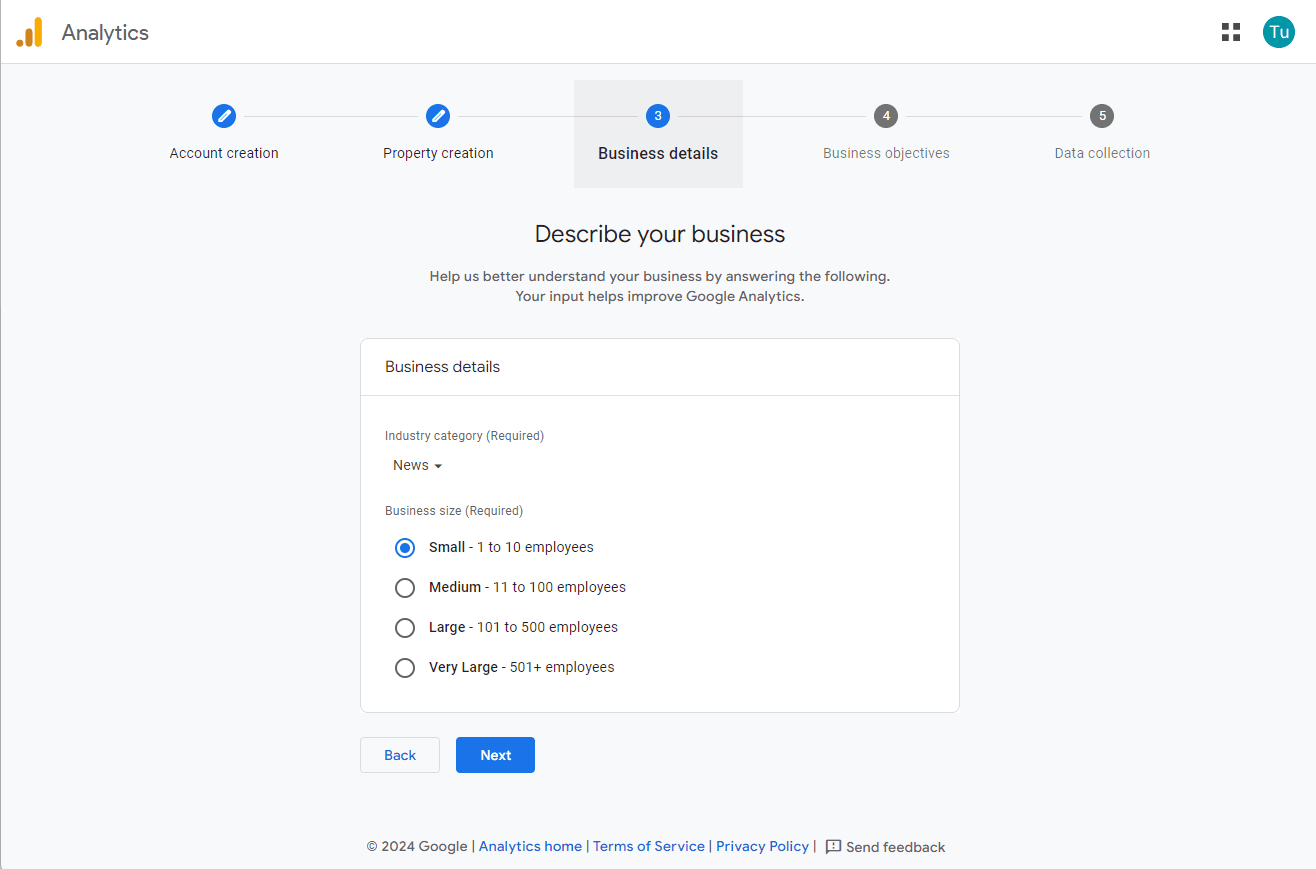Switch to Business details step tab
1316x869 pixels.
(x=658, y=153)
